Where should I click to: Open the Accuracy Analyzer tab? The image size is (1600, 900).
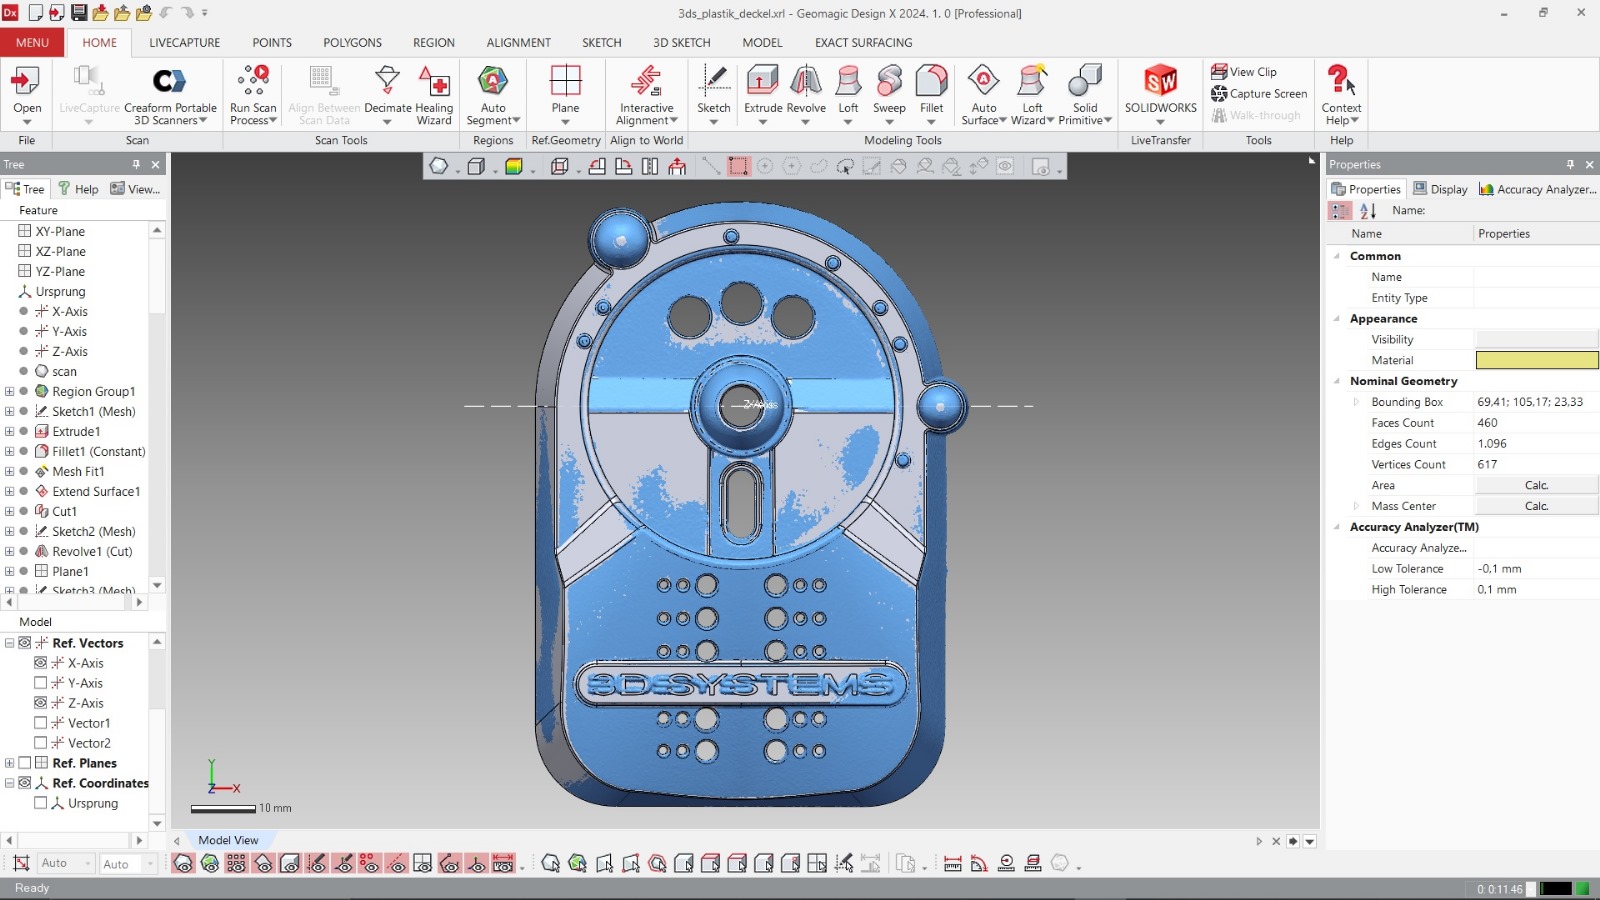tap(1537, 189)
